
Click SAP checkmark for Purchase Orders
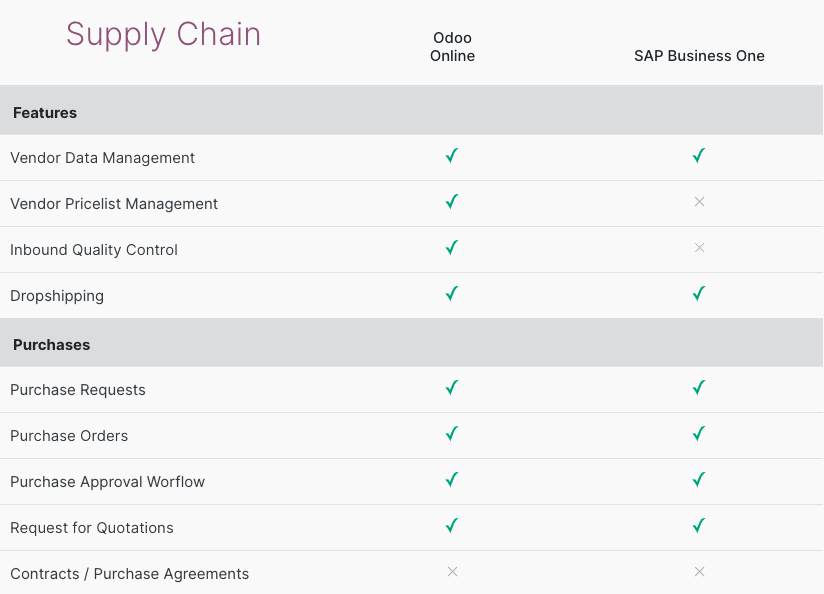[x=699, y=434]
